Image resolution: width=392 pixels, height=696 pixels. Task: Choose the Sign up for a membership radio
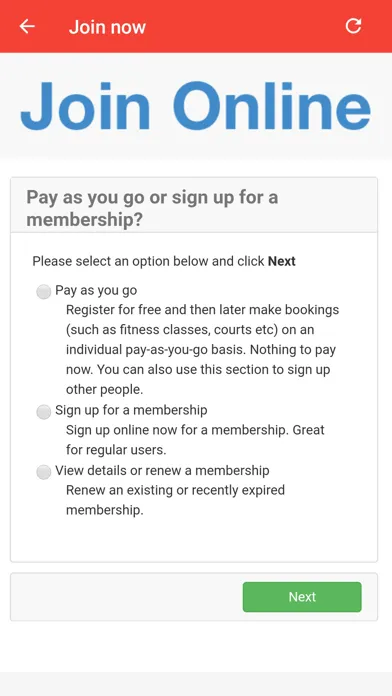click(x=44, y=412)
